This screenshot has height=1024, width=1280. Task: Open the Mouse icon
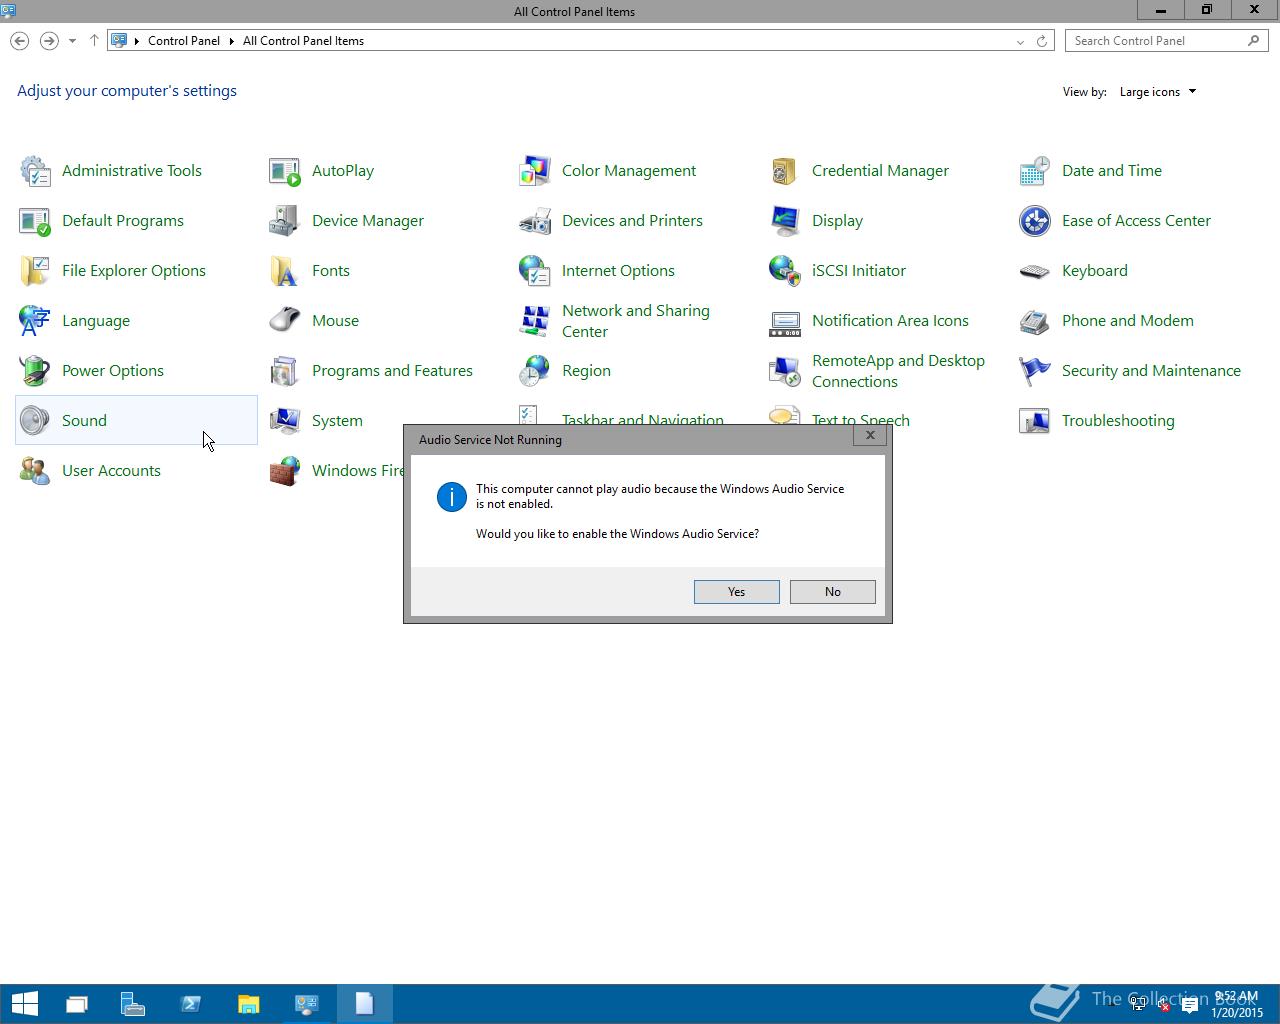coord(285,321)
